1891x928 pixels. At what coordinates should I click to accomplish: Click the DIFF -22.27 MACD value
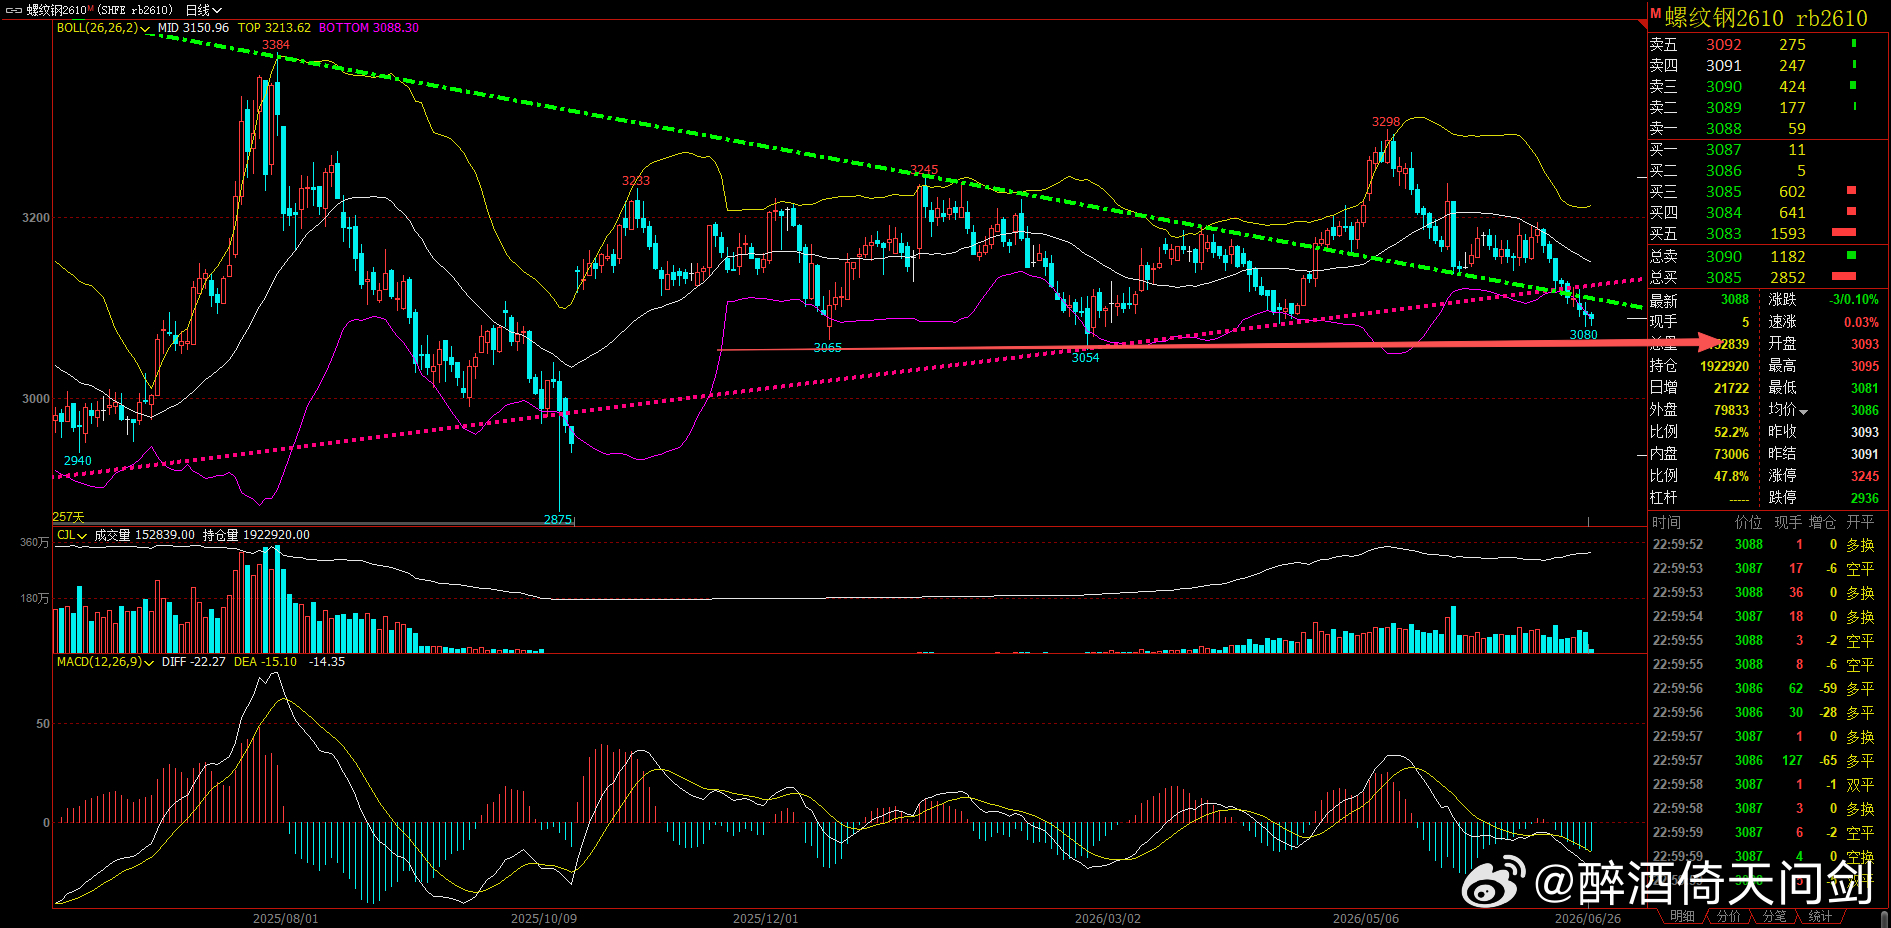(x=193, y=662)
